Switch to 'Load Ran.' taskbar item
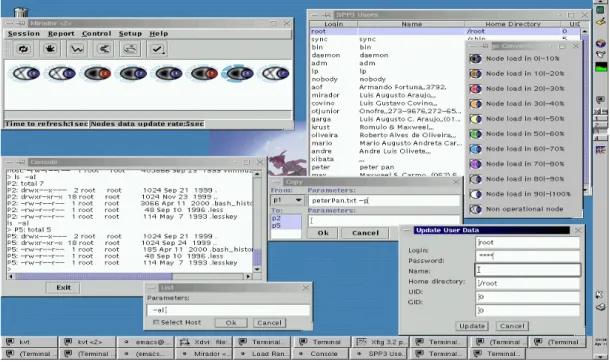Screen dimensions: 610x362 click(x=262, y=354)
